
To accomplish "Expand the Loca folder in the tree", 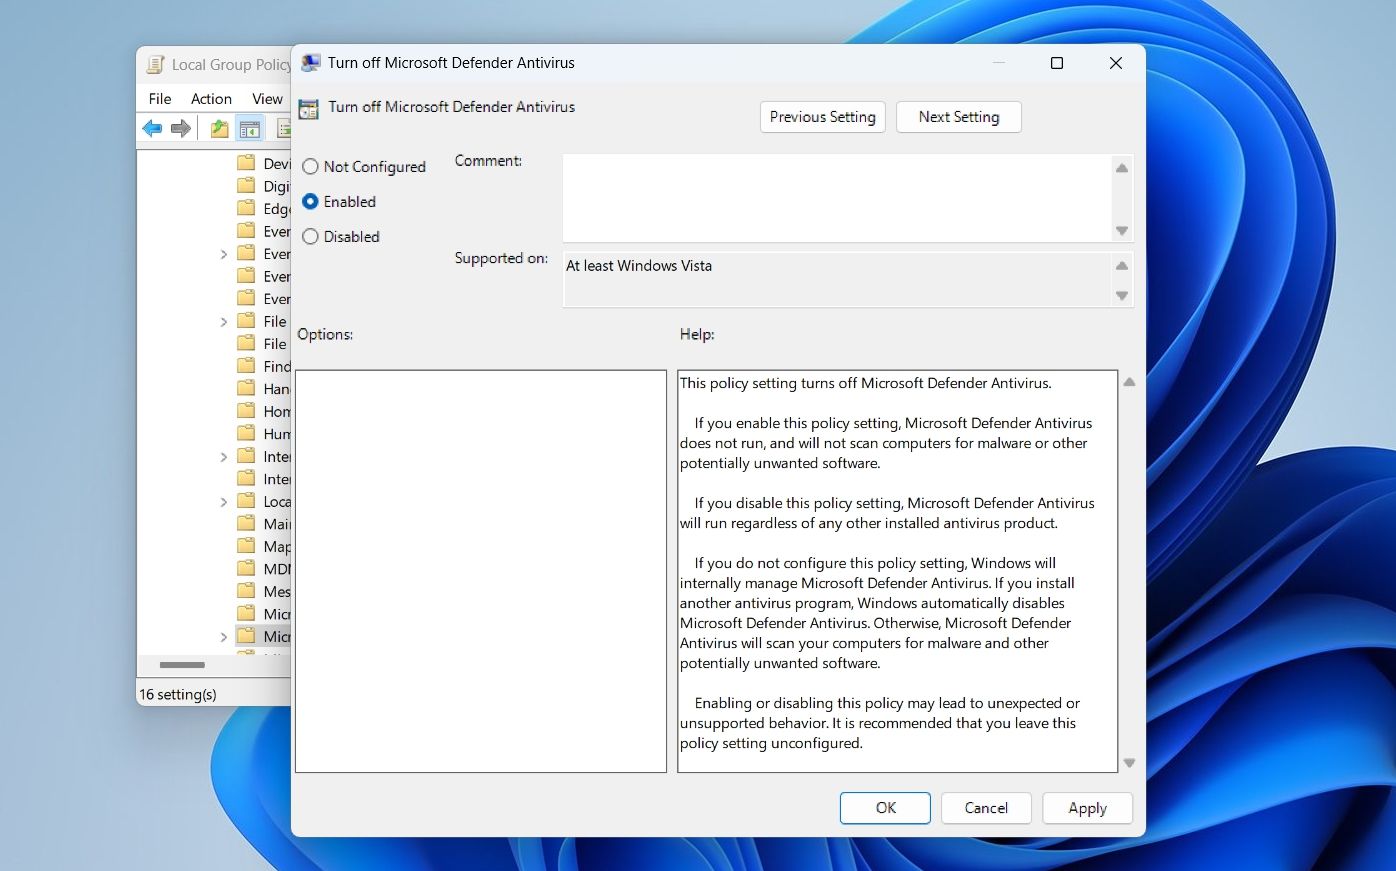I will [x=224, y=501].
